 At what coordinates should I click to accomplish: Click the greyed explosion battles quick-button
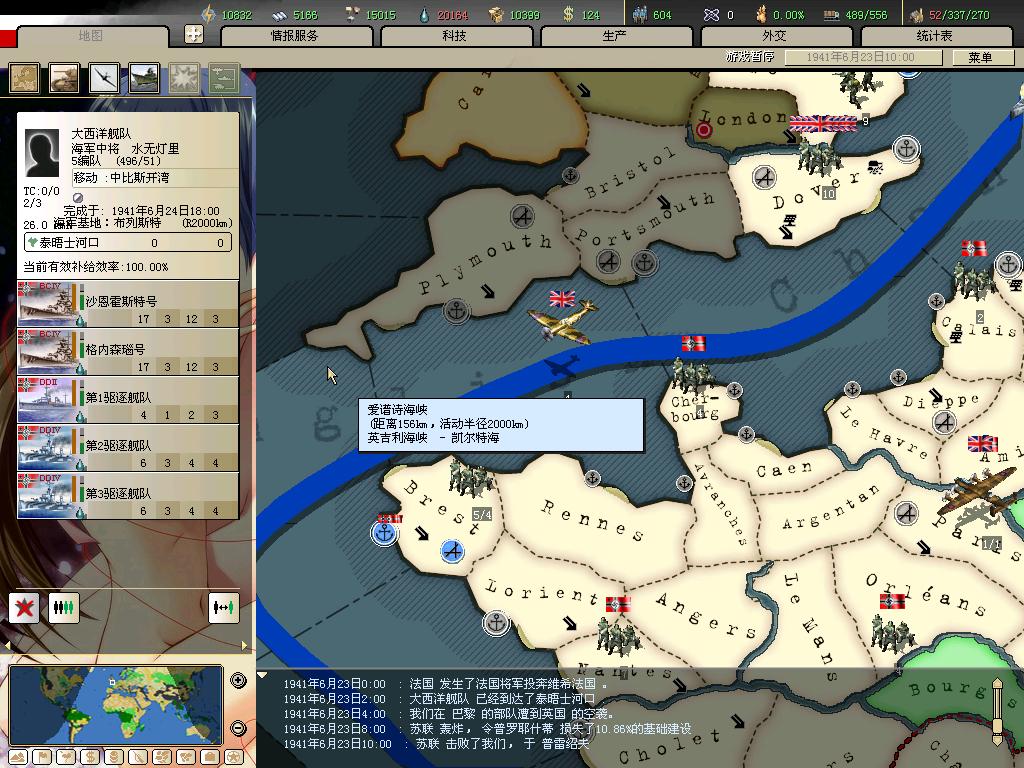point(184,78)
